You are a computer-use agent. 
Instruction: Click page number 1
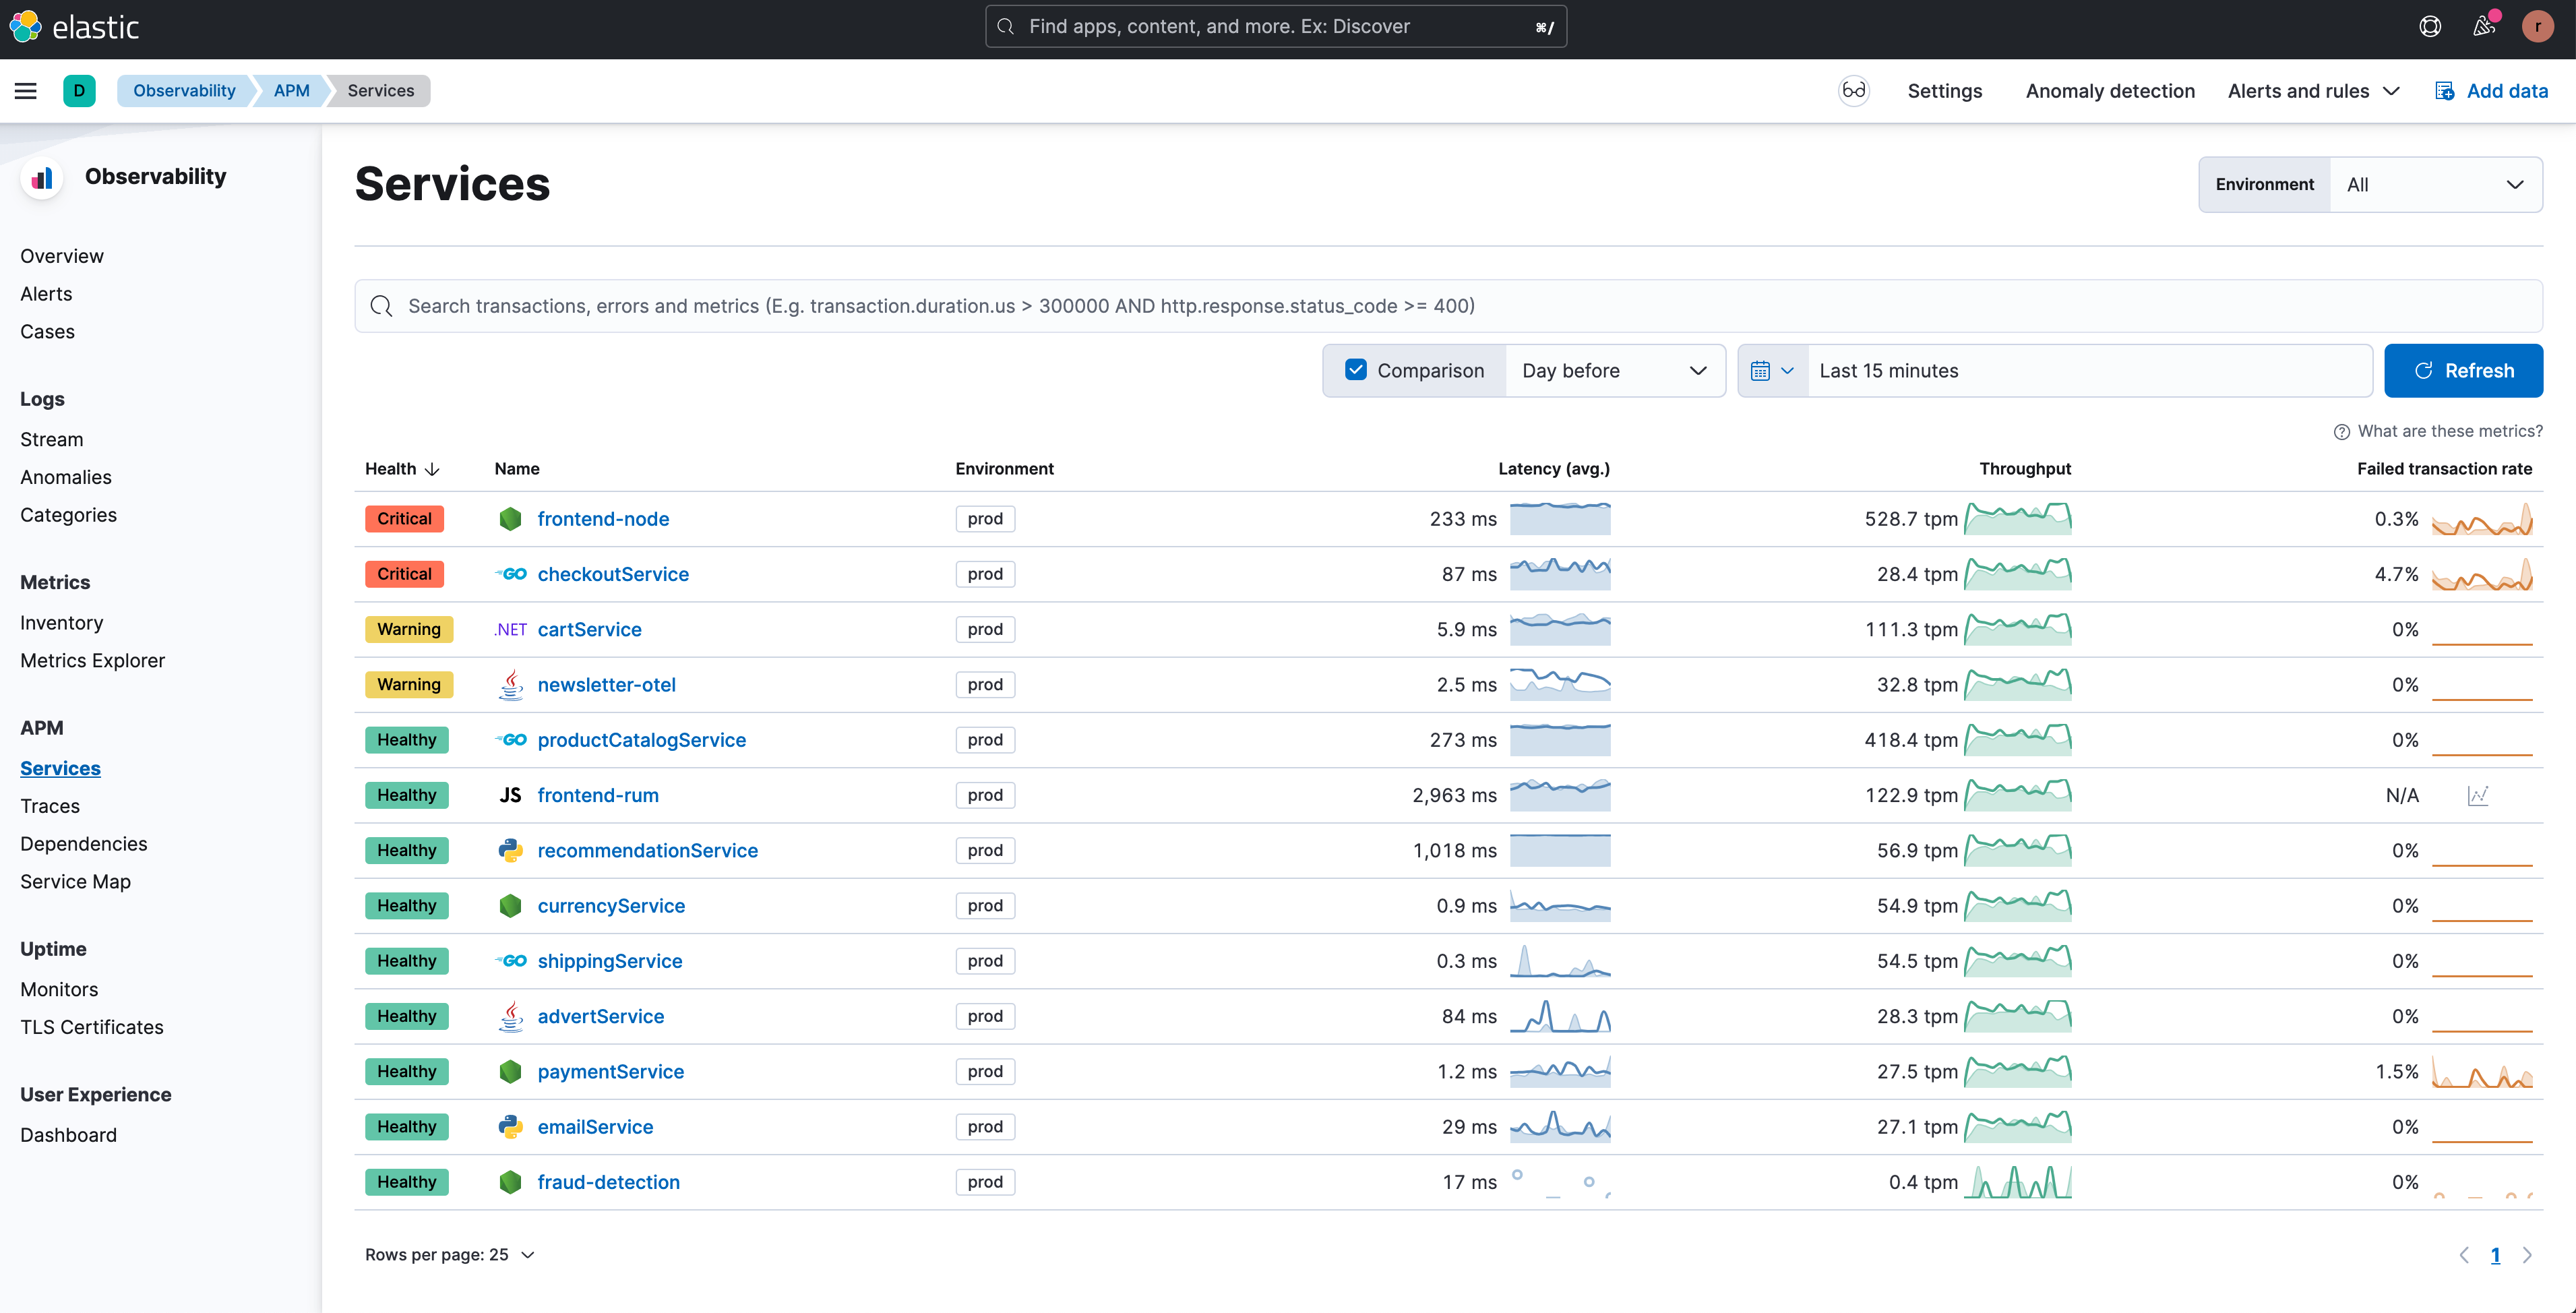[2495, 1255]
